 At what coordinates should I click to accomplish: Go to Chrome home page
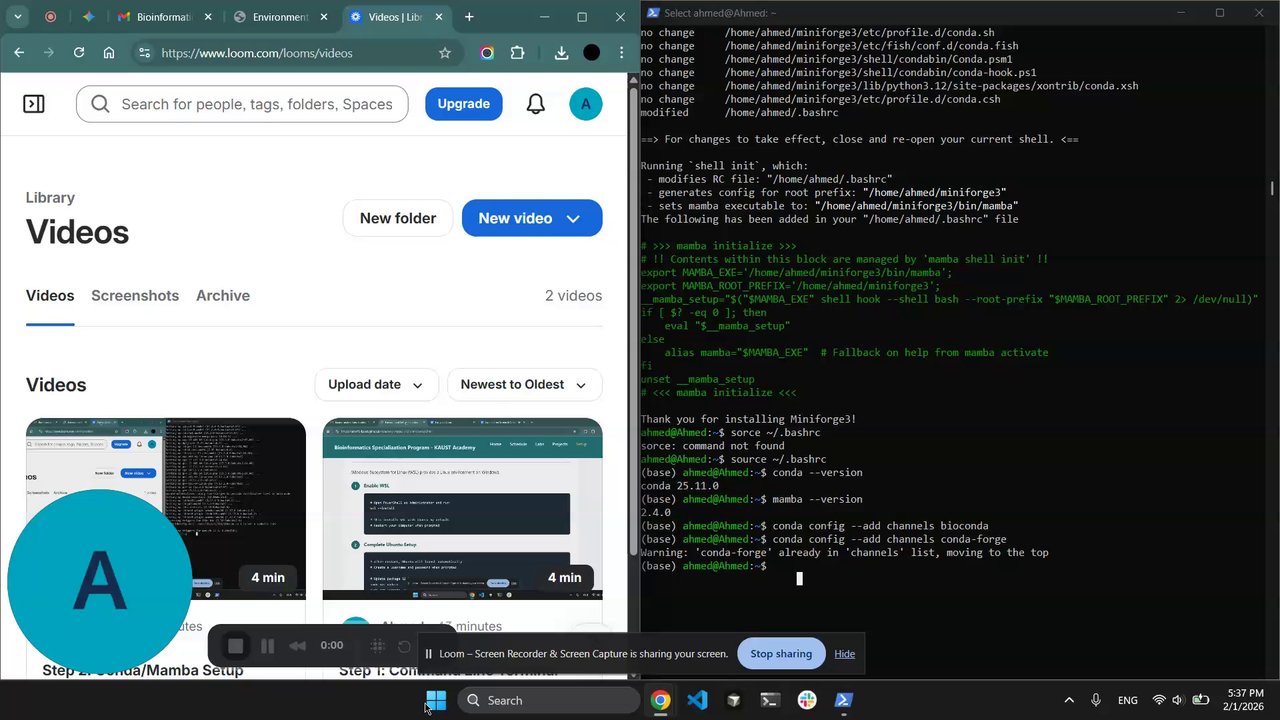pyautogui.click(x=109, y=53)
